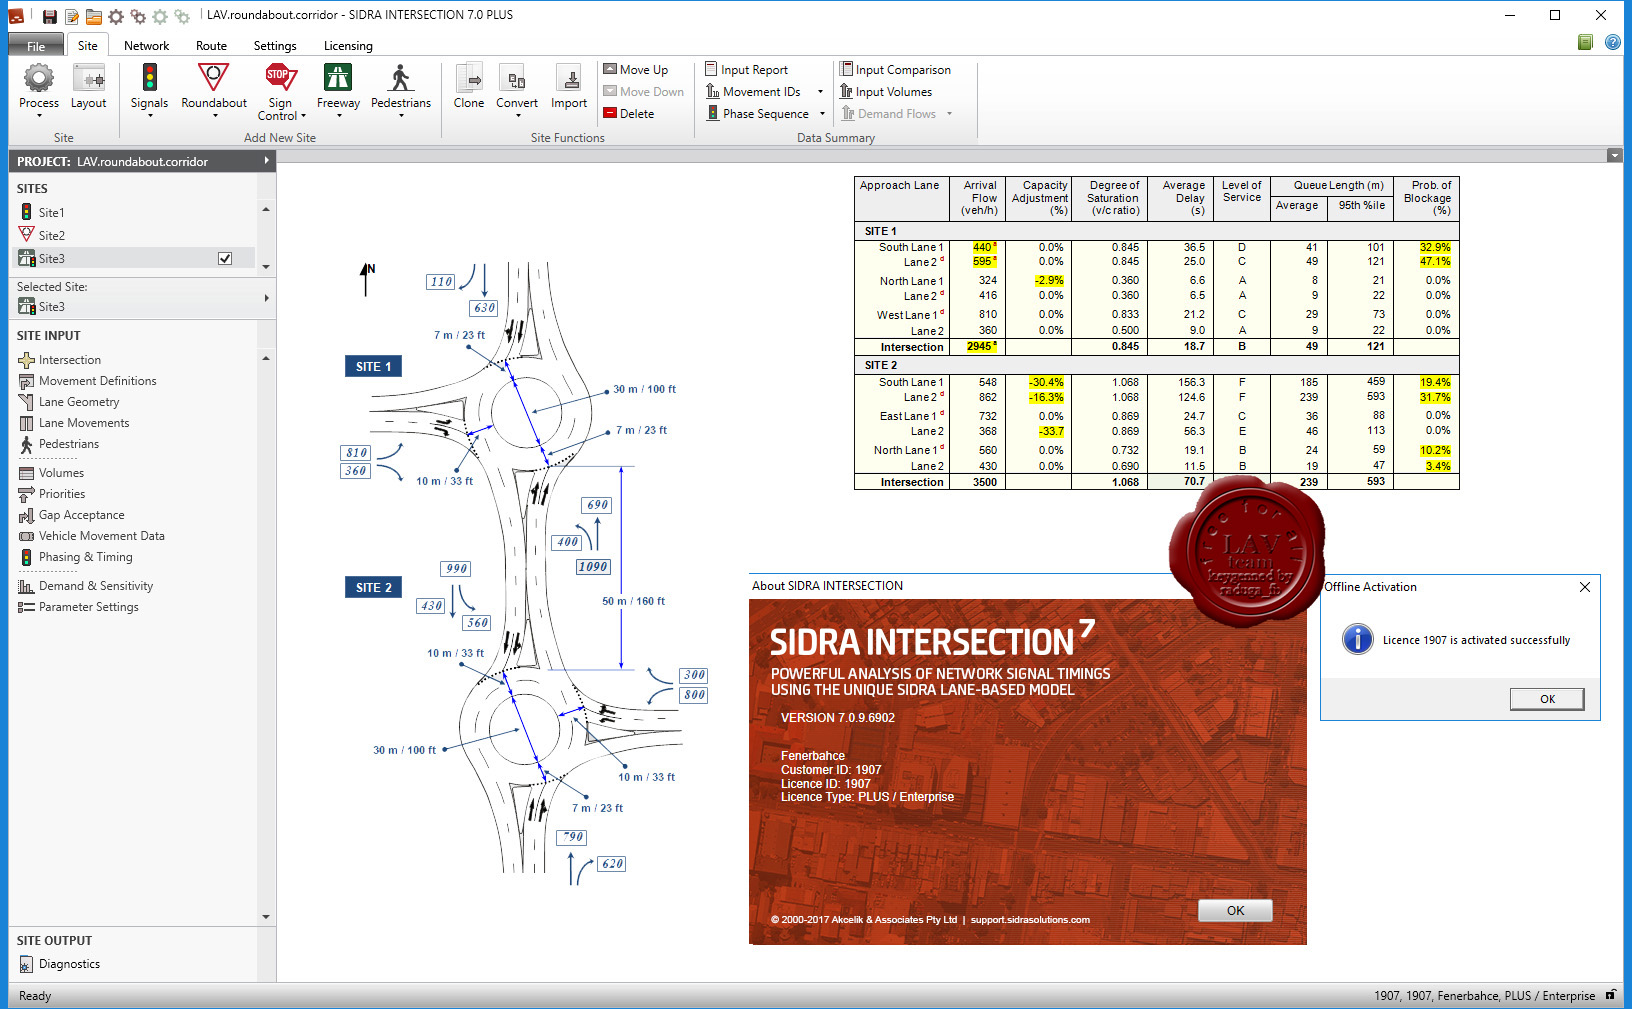1632x1009 pixels.
Task: Select Site1 in the Sites list
Action: click(x=51, y=213)
